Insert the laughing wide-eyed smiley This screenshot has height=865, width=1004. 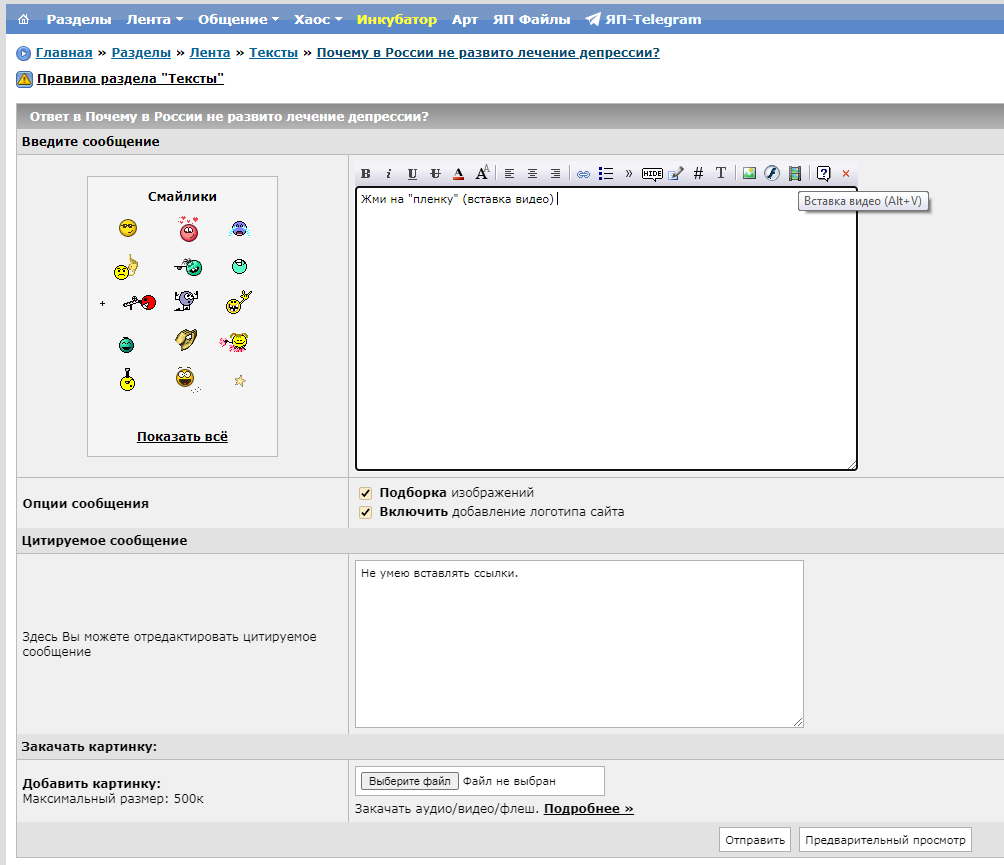(x=186, y=378)
